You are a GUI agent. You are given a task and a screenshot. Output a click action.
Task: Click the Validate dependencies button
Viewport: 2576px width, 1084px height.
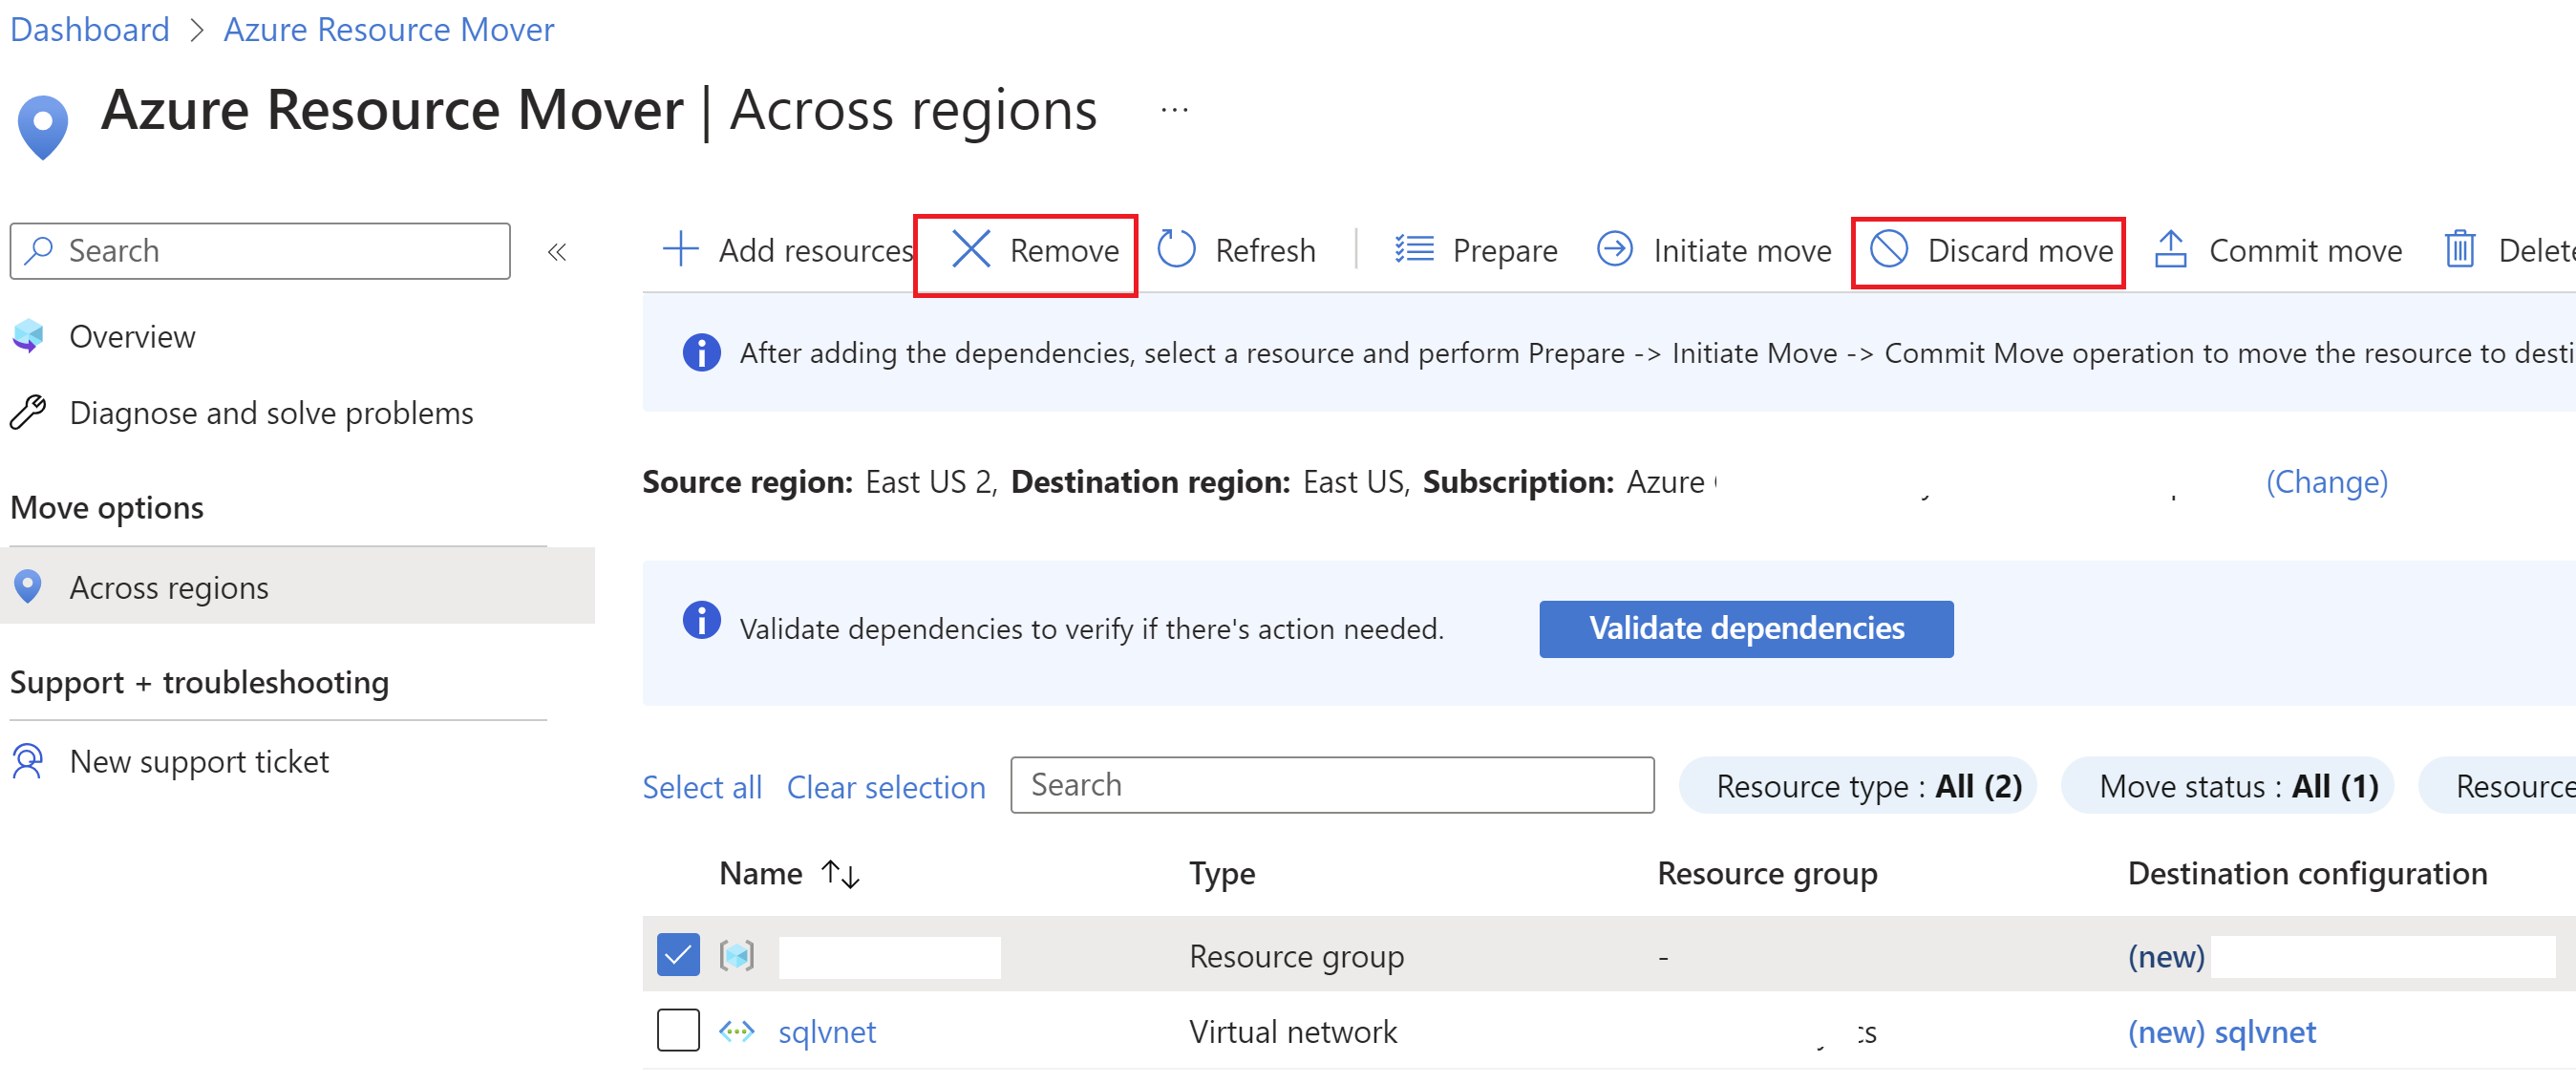tap(1745, 628)
